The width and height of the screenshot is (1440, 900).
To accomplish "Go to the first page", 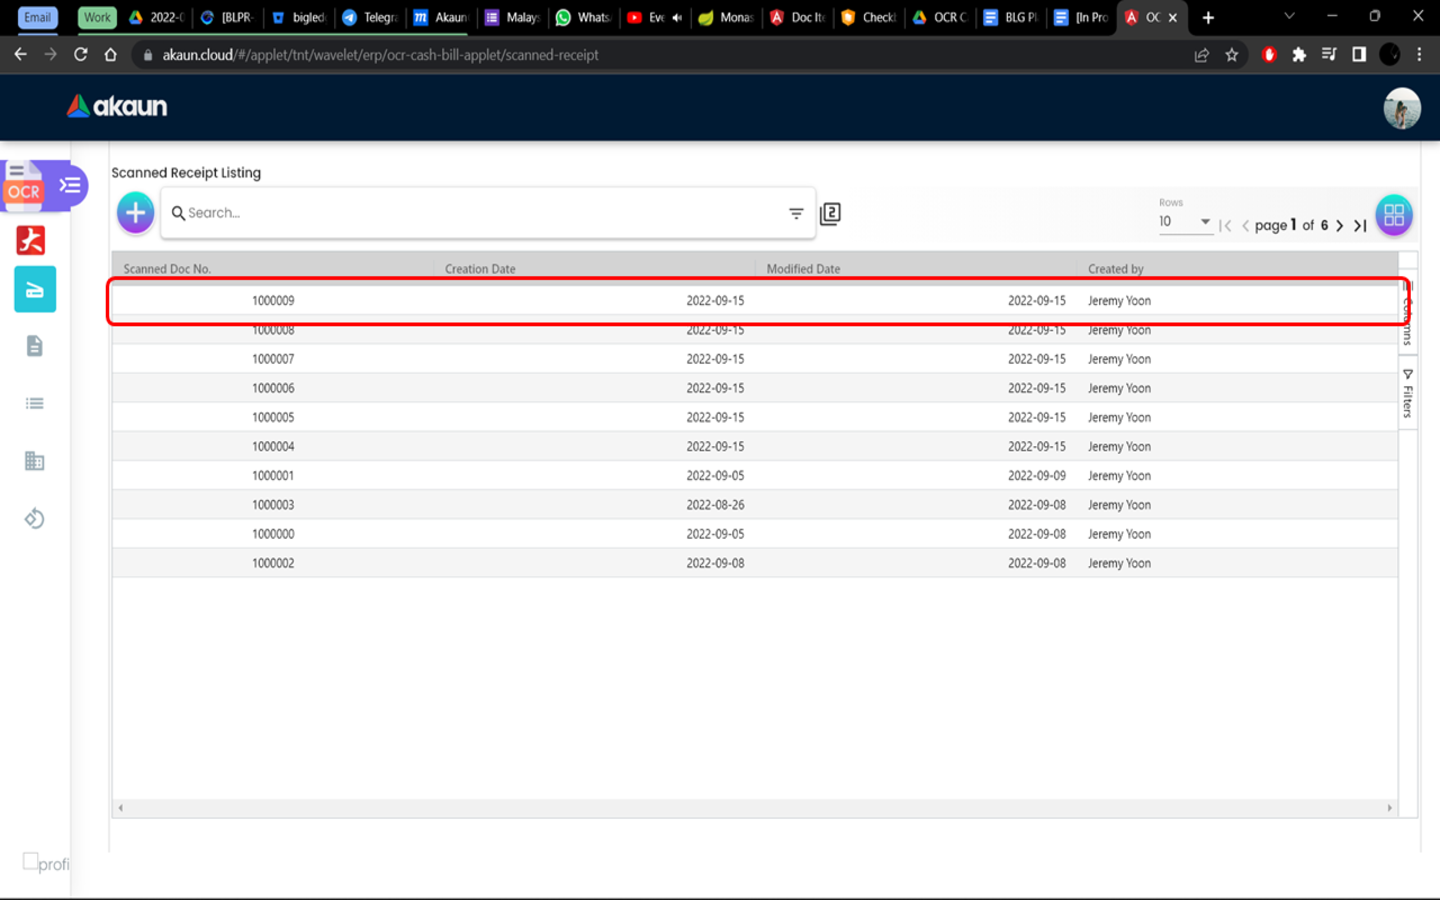I will point(1226,226).
